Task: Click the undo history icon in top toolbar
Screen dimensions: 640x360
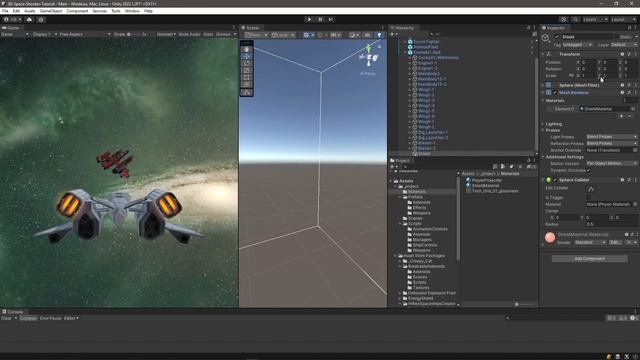Action: click(564, 19)
